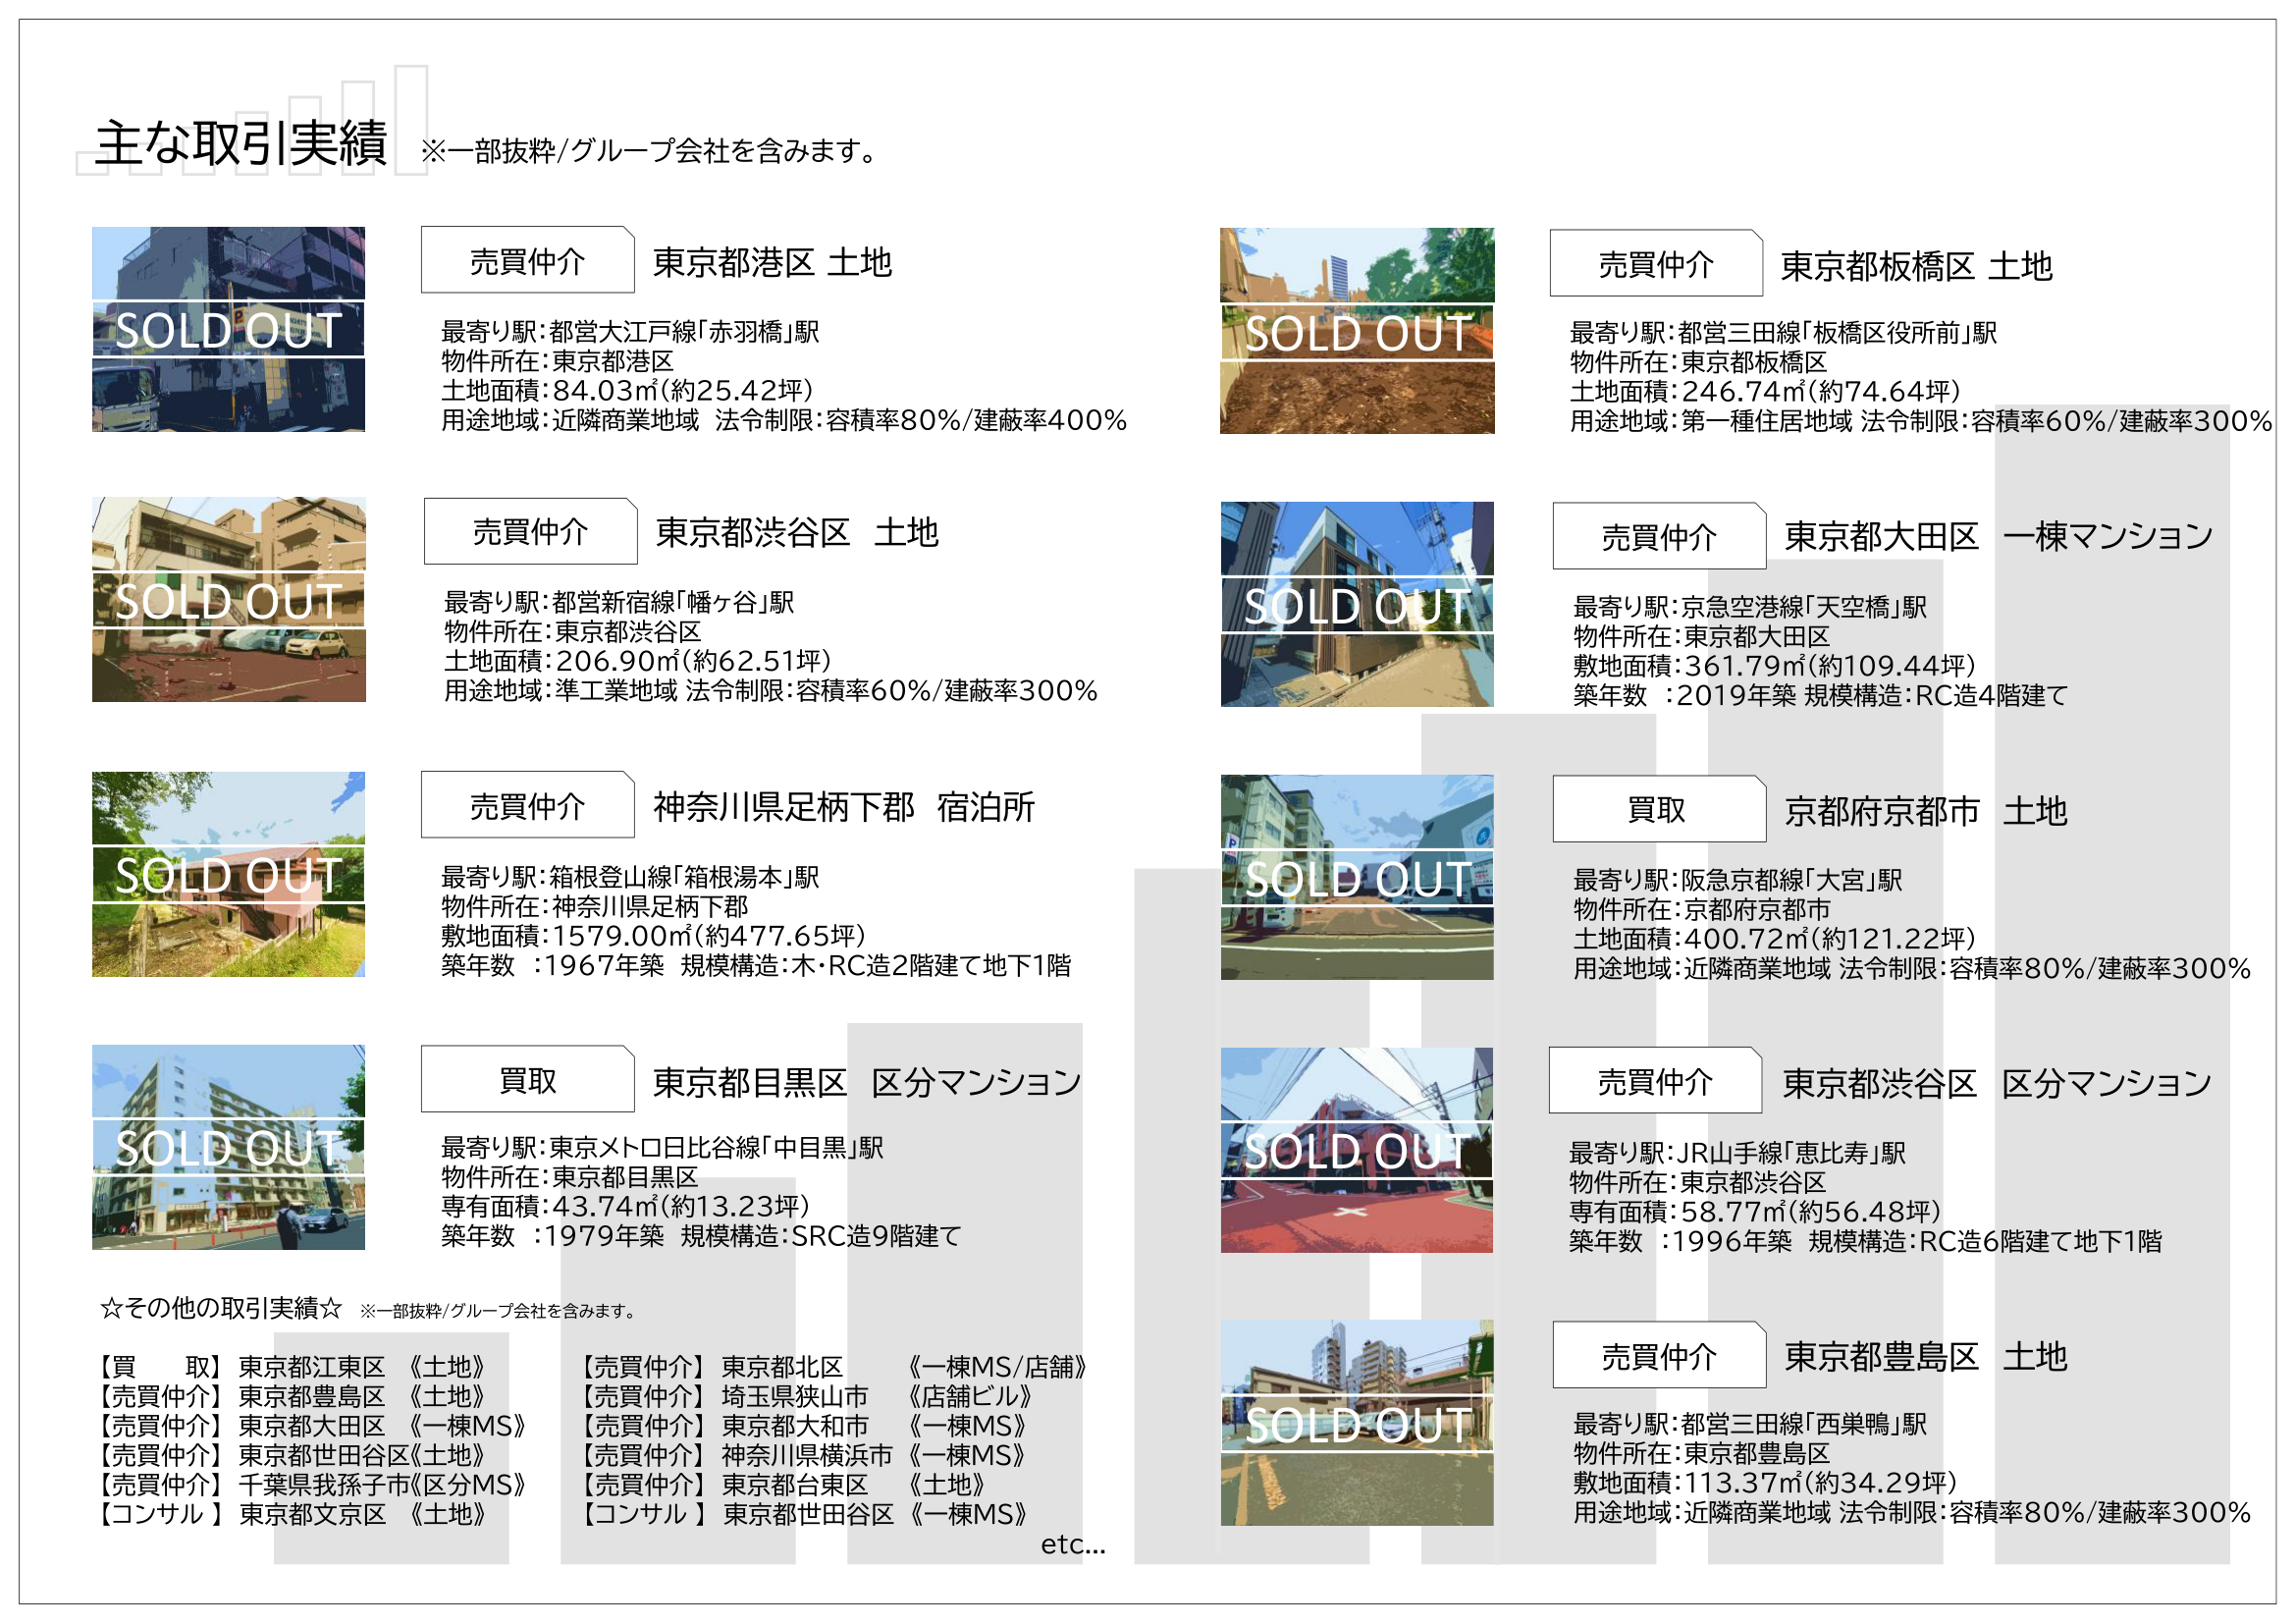
Task: Click the 東京都渋谷区 区分マンション title
Action: coord(1997,1082)
